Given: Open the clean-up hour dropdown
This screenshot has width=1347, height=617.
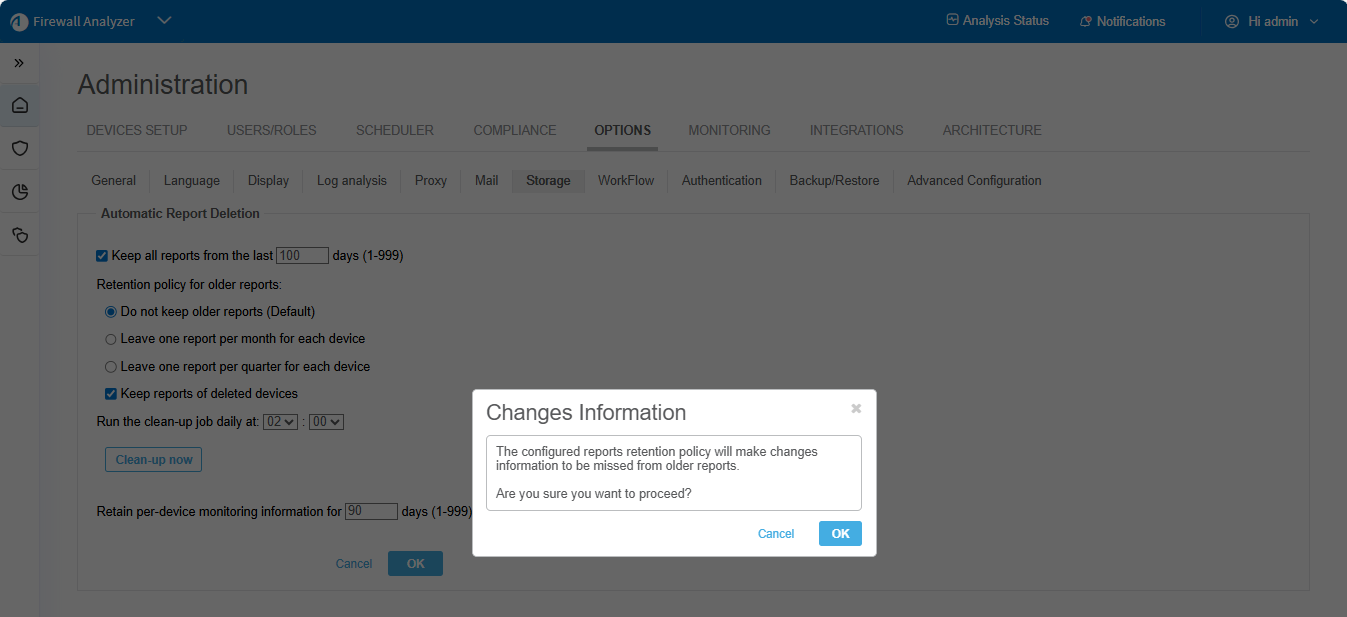Looking at the screenshot, I should [x=280, y=422].
